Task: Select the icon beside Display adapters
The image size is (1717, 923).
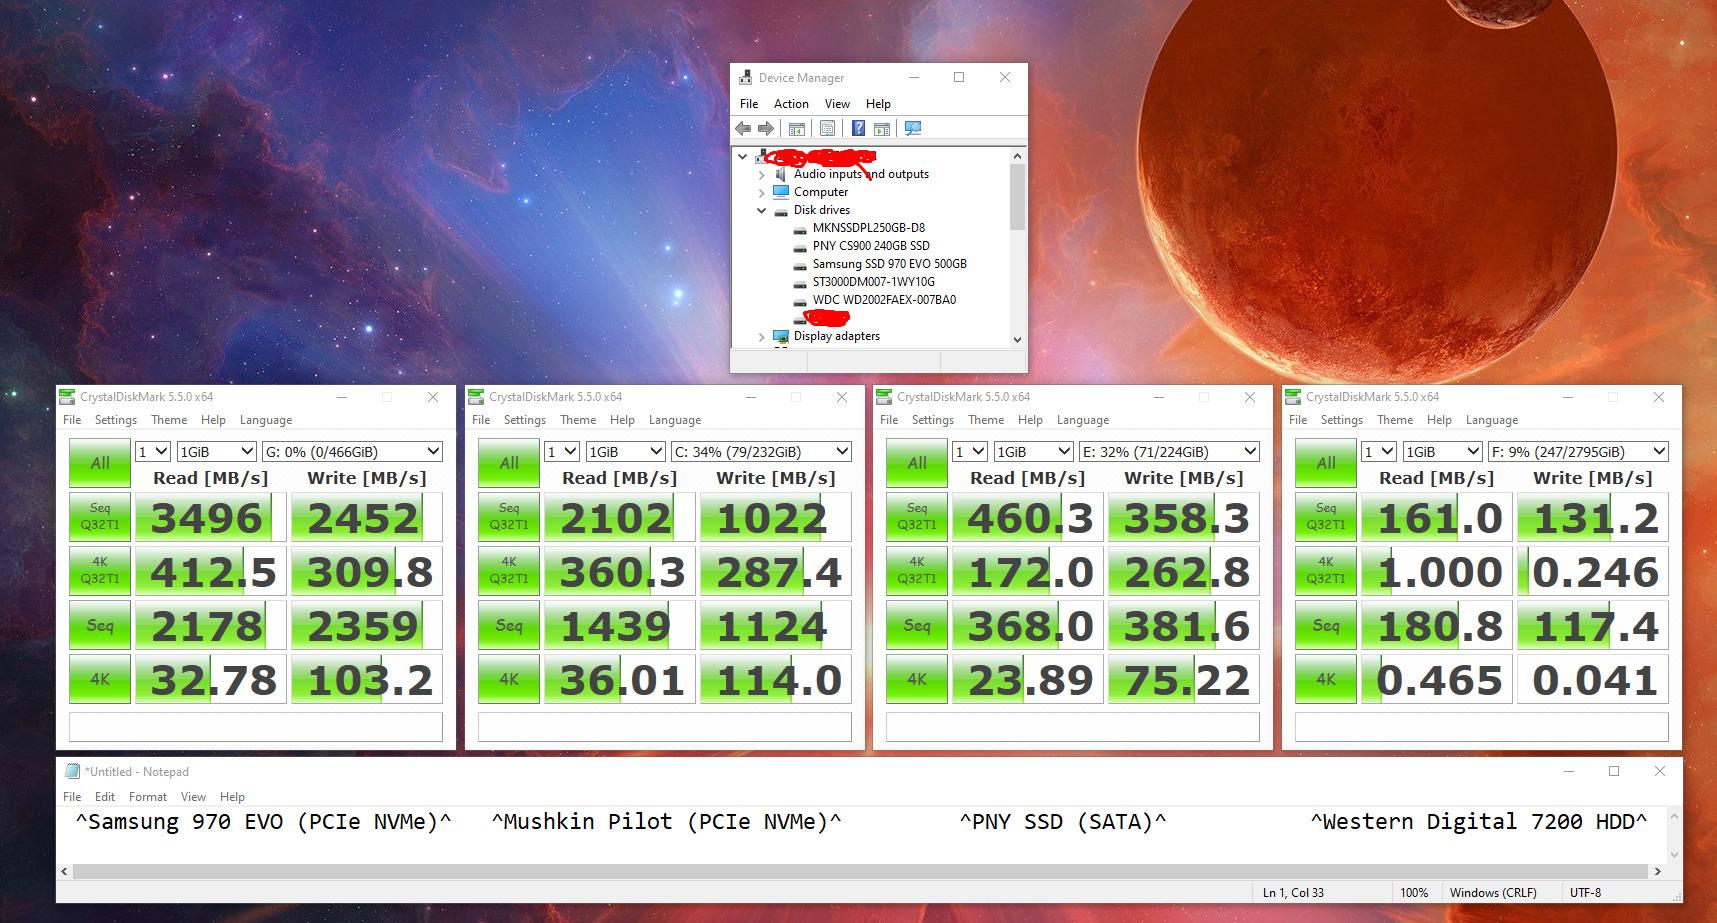Action: (781, 336)
